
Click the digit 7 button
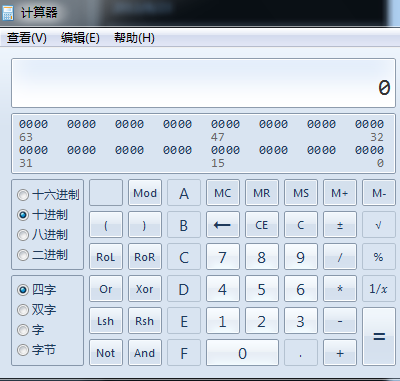(223, 257)
